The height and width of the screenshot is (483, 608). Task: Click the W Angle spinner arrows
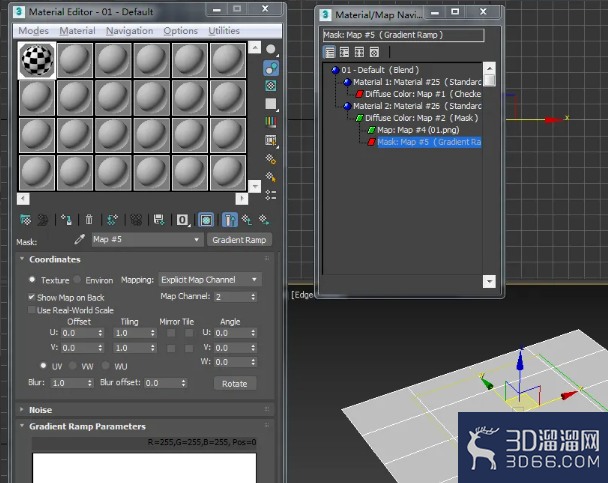coord(253,362)
